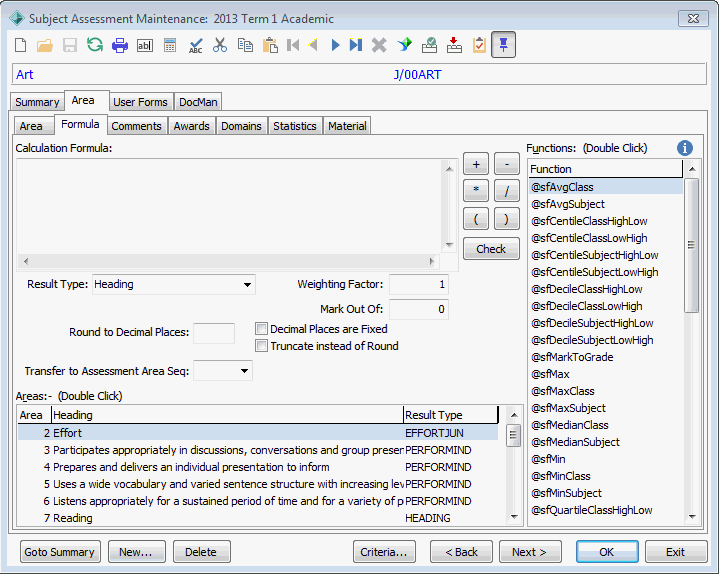This screenshot has width=719, height=574.
Task: Open the Awards sub-tab
Action: (x=191, y=126)
